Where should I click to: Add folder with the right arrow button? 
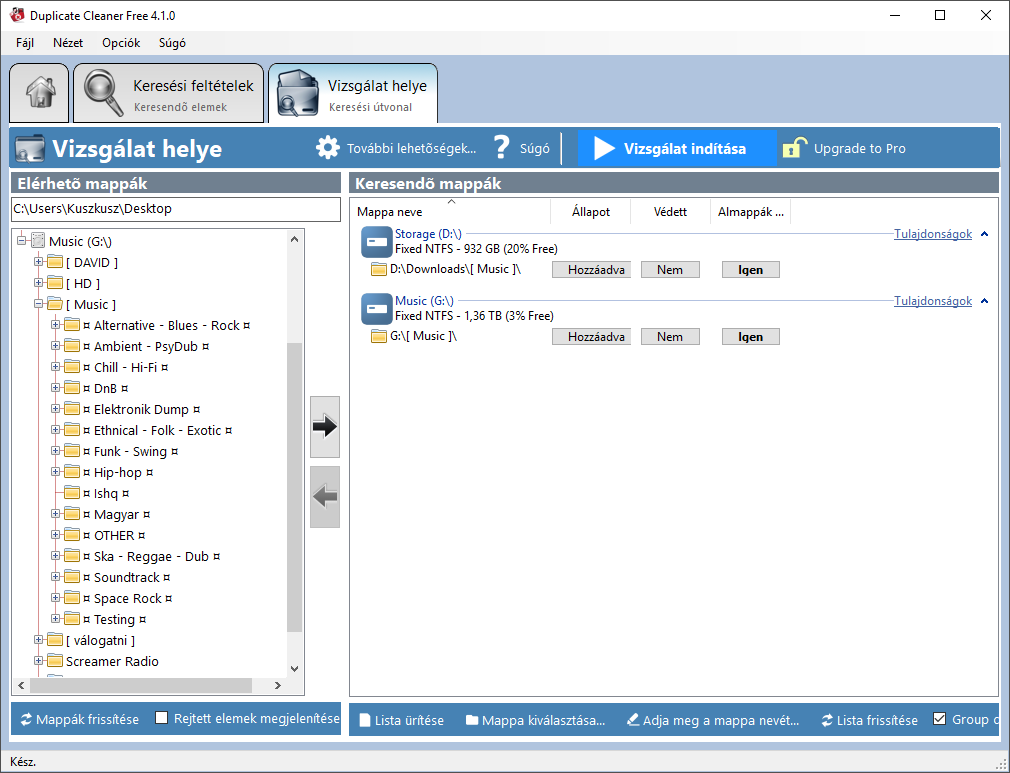pyautogui.click(x=325, y=426)
